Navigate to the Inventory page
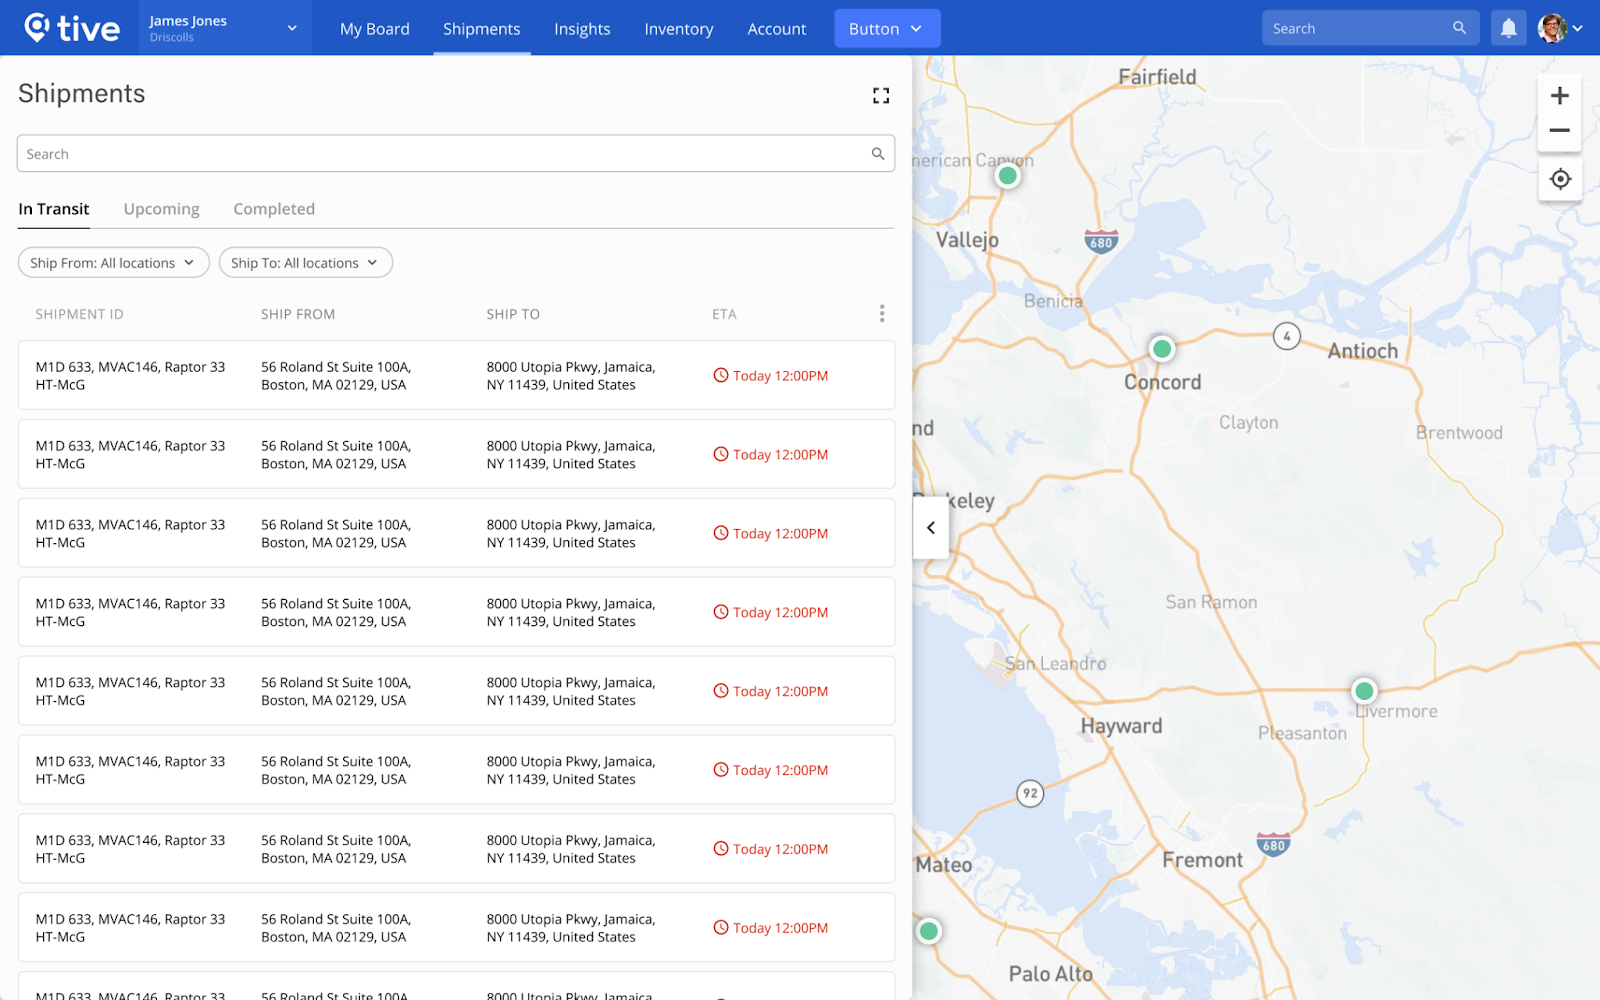The width and height of the screenshot is (1600, 1000). tap(678, 29)
